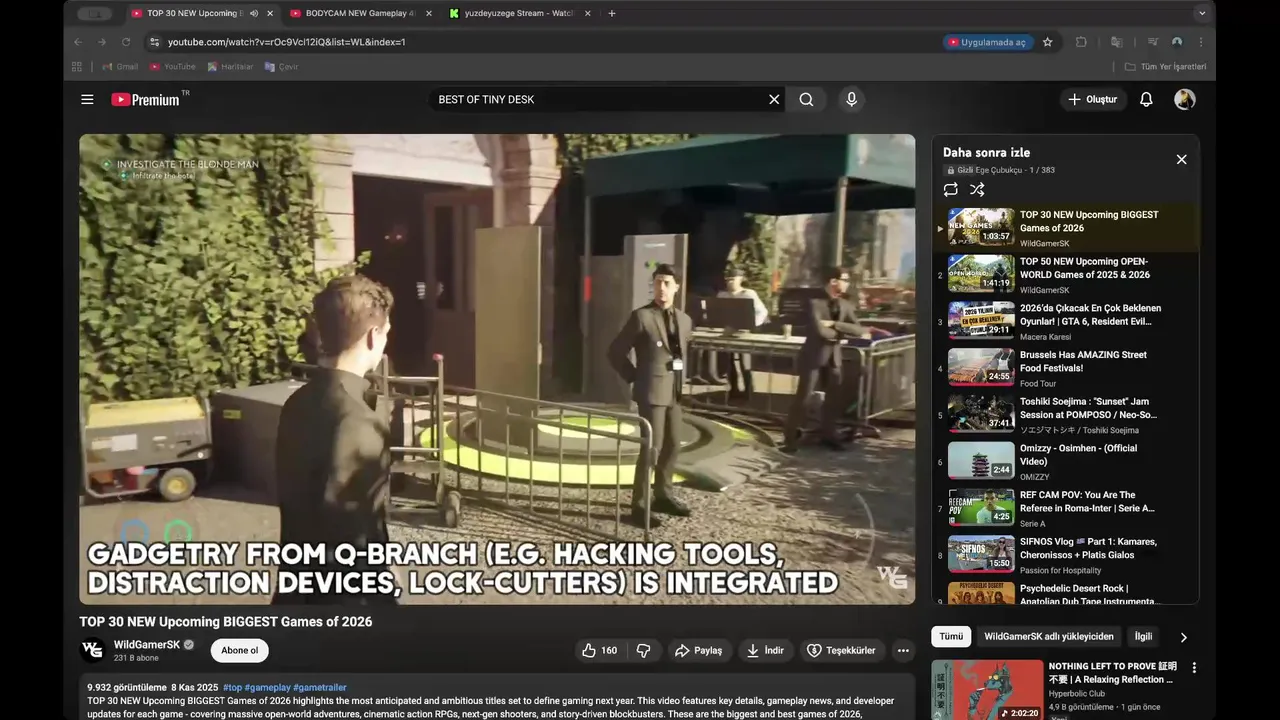Click the site info icon in address bar

[154, 42]
